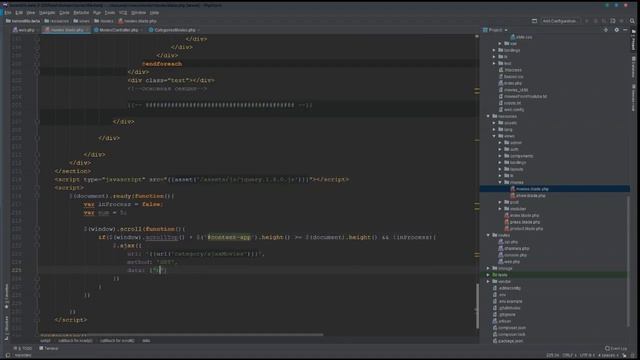Collapse the resources folder arrow
Image resolution: width=640 pixels, height=360 pixels.
pos(488,116)
